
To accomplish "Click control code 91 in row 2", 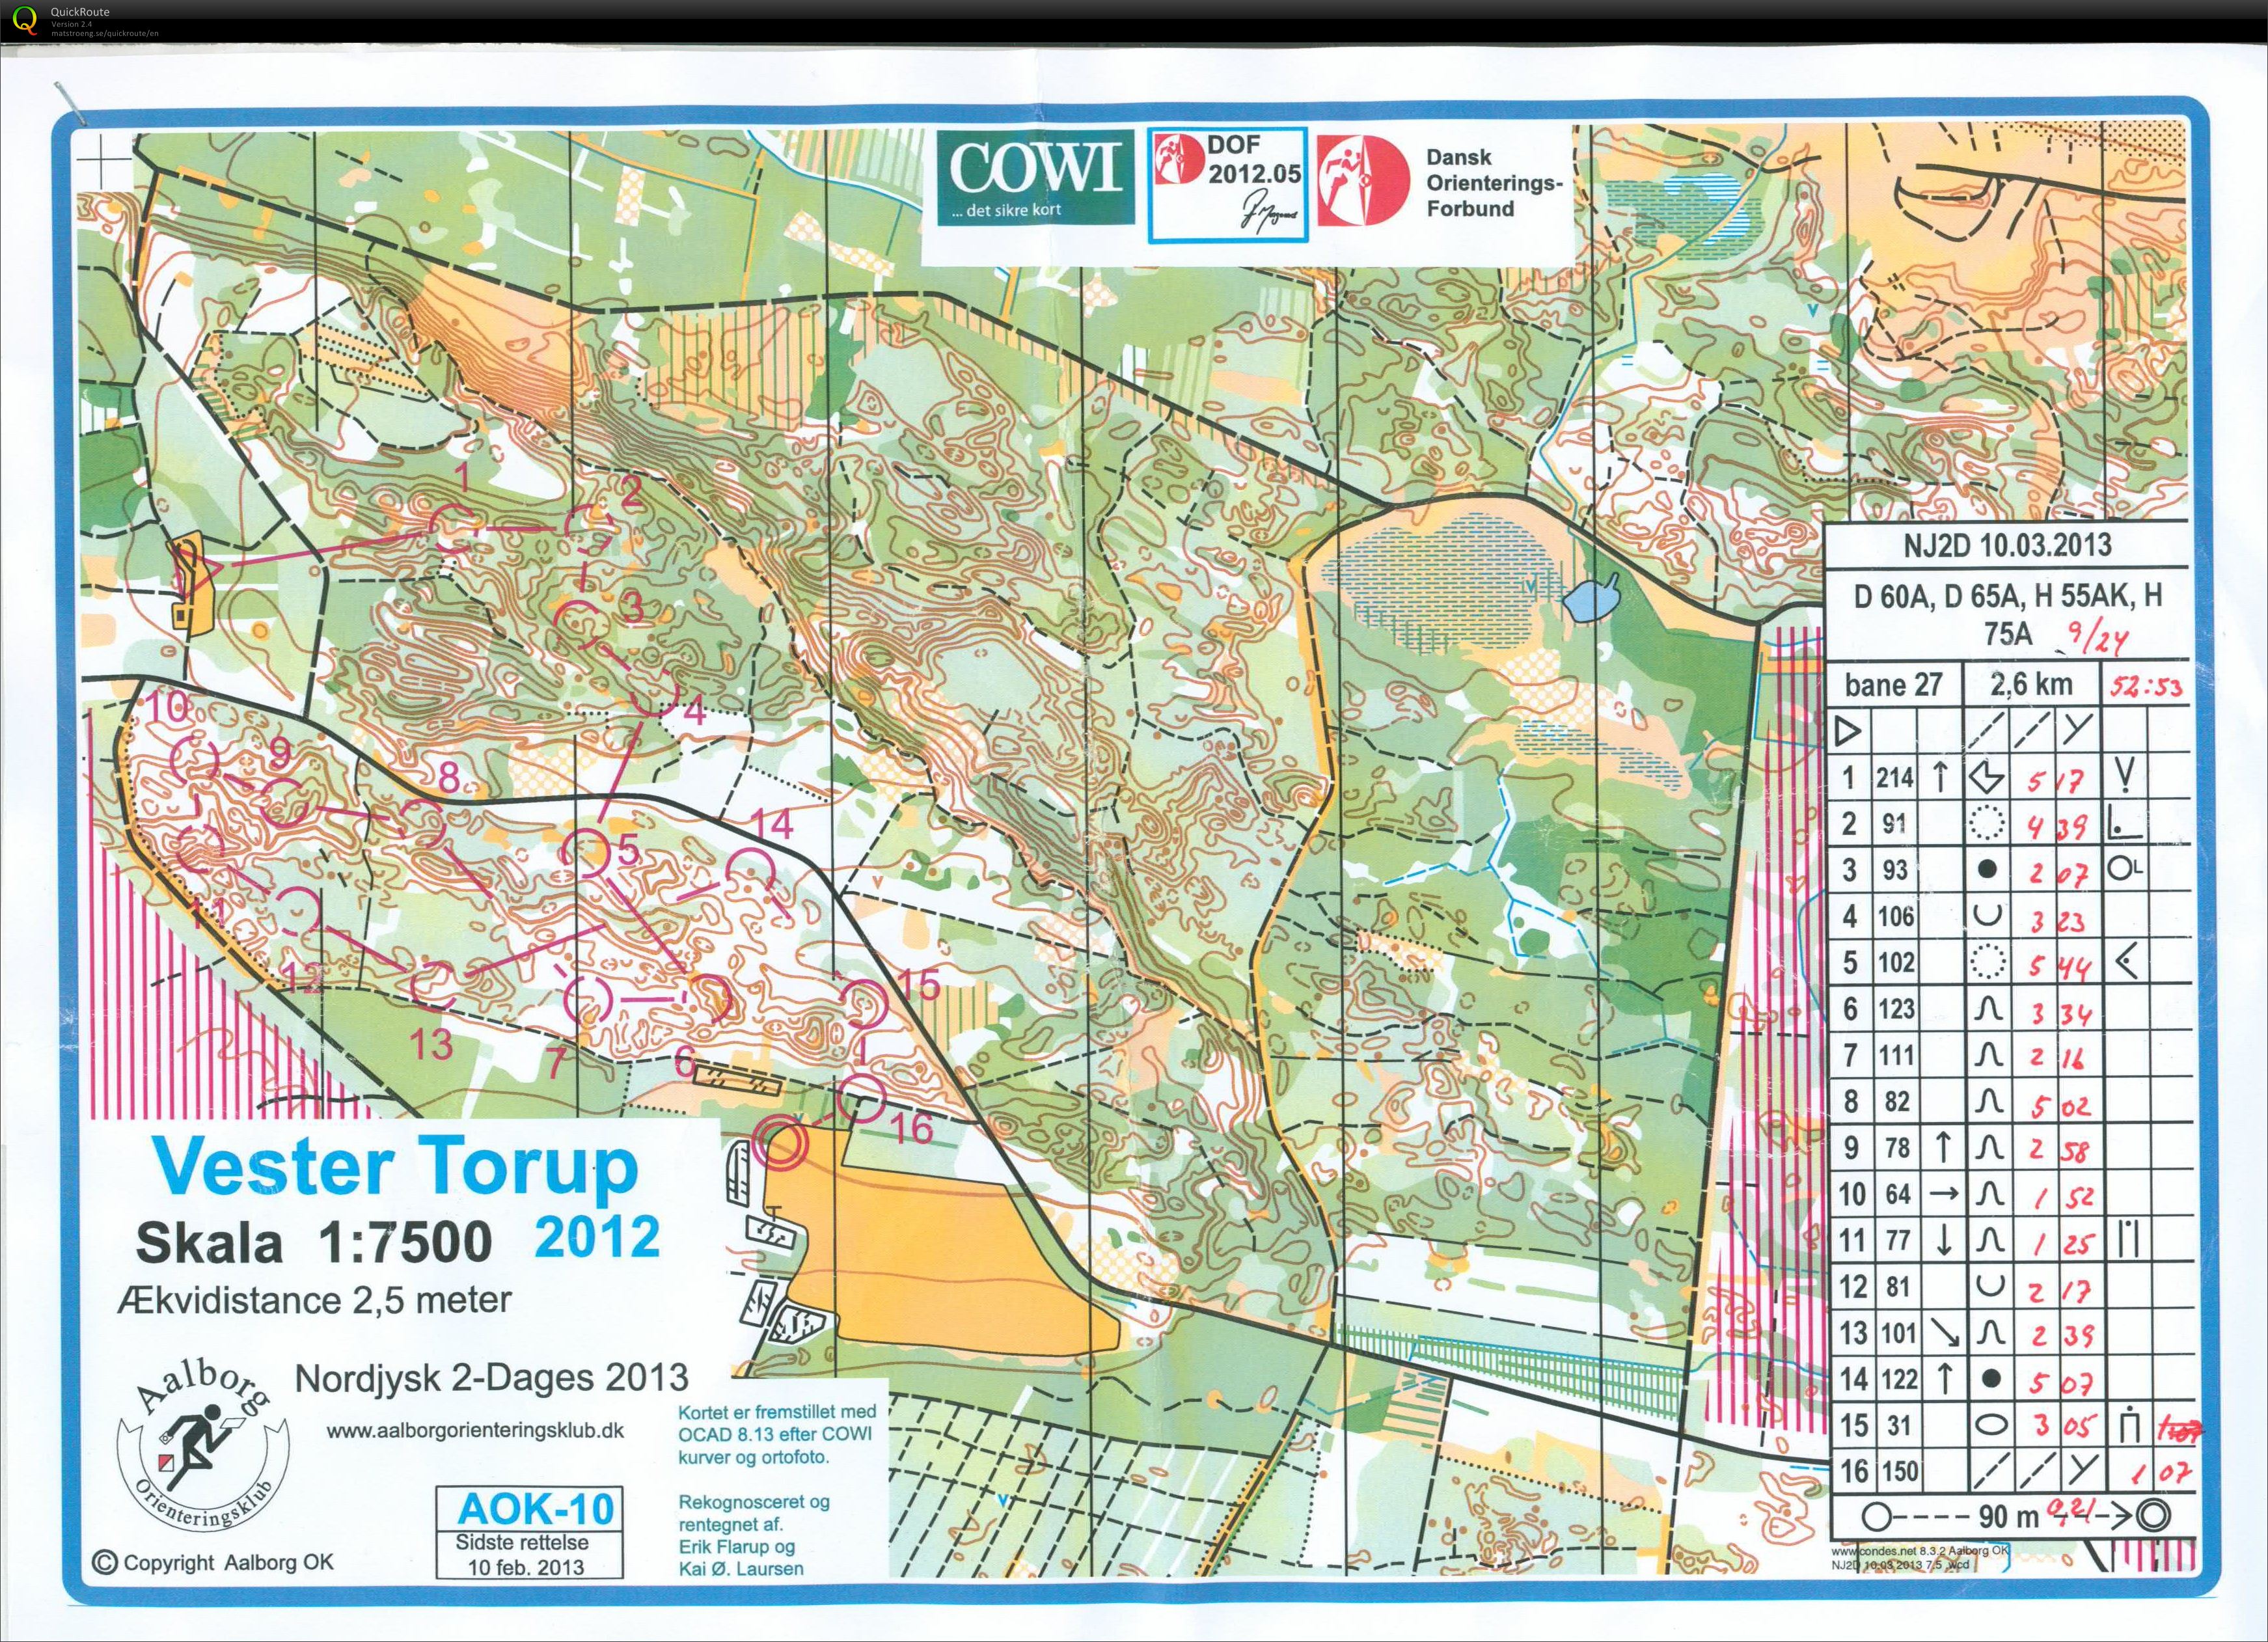I will coord(1895,824).
